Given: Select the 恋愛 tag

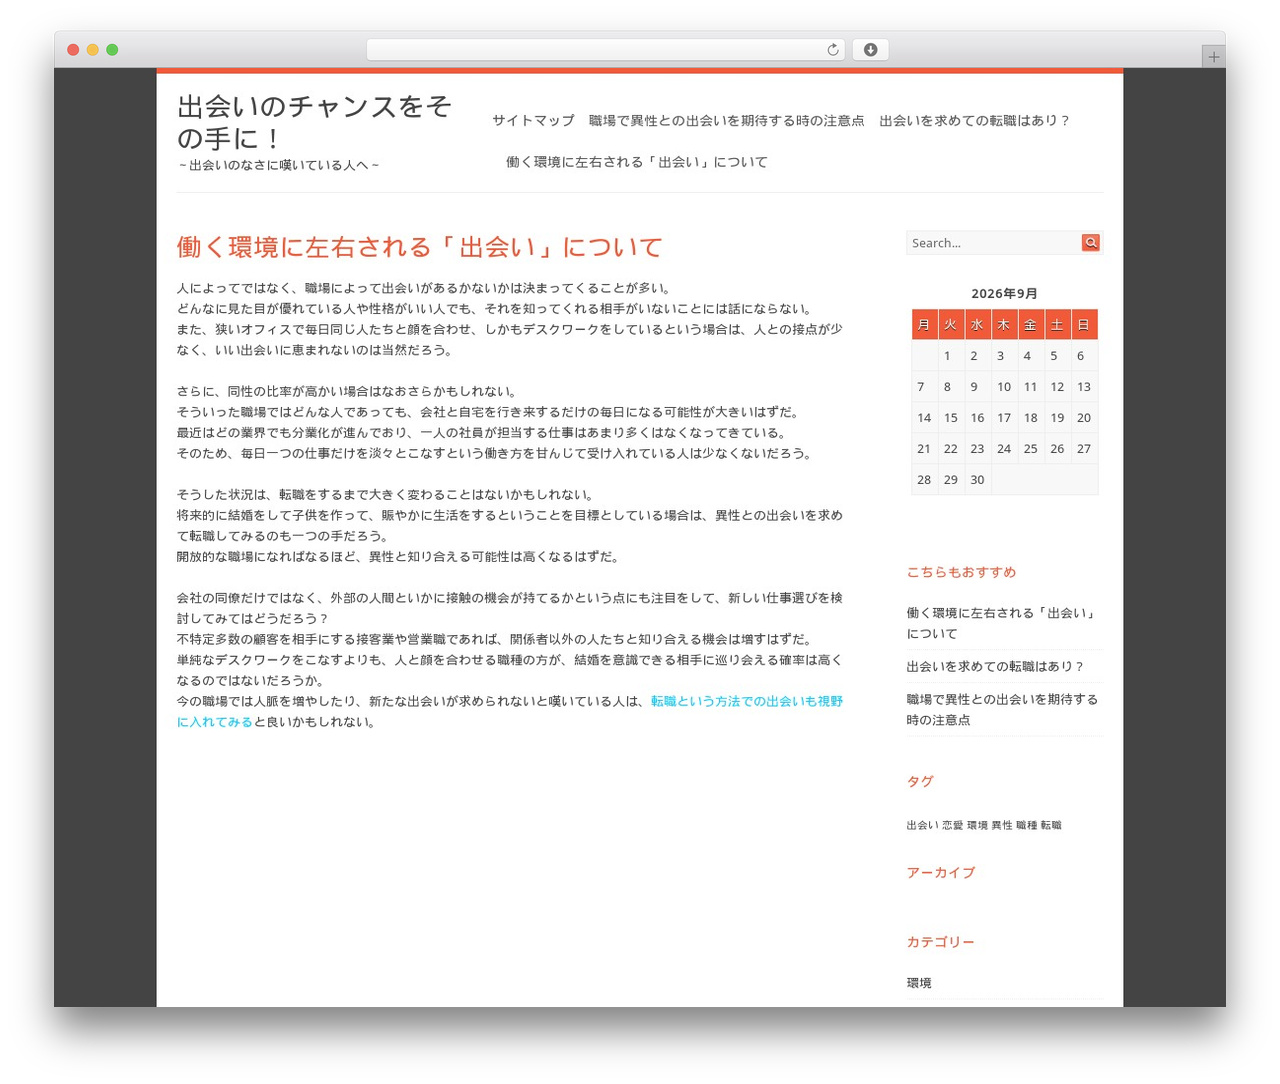Looking at the screenshot, I should click(x=952, y=825).
